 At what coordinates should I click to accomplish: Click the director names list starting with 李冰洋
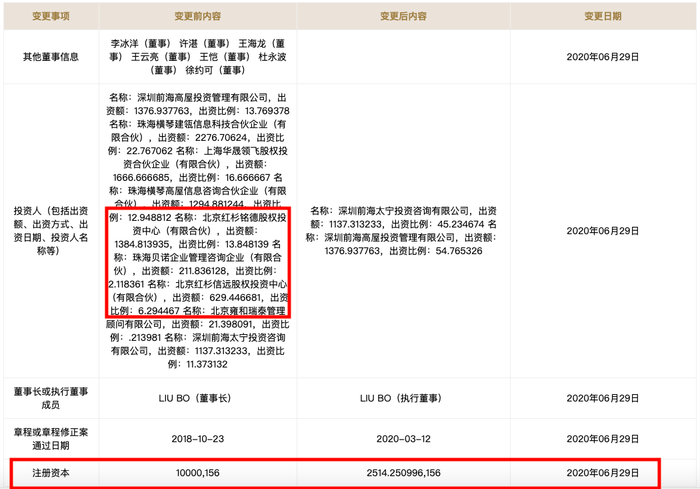click(198, 57)
